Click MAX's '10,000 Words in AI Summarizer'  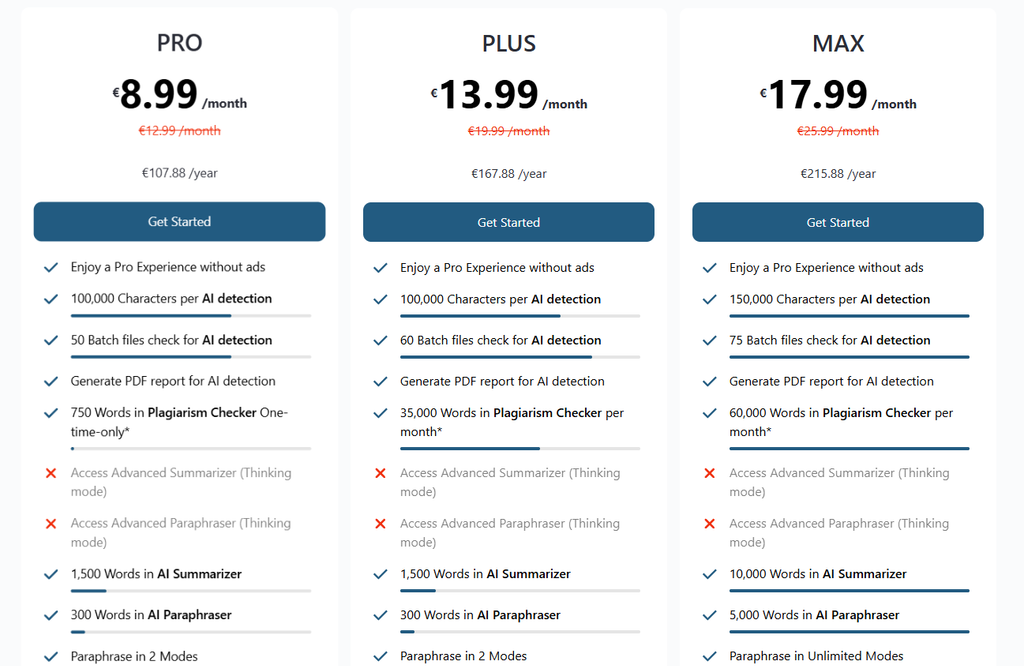pyautogui.click(x=818, y=574)
